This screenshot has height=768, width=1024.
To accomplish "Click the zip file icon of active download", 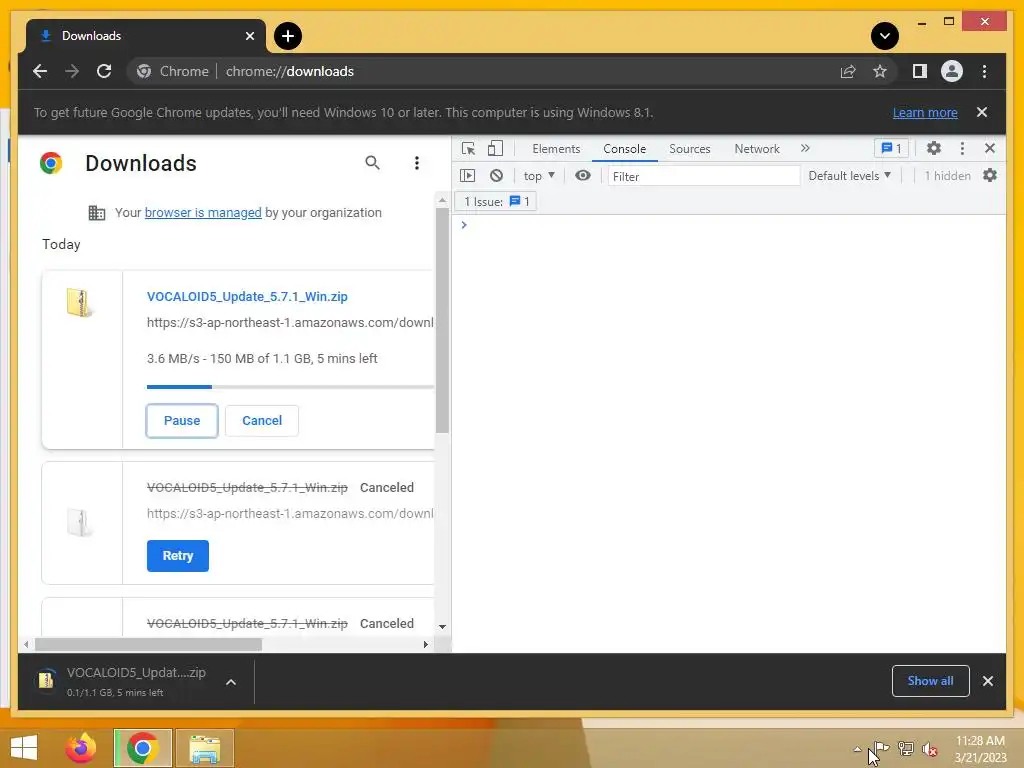I will click(x=79, y=303).
